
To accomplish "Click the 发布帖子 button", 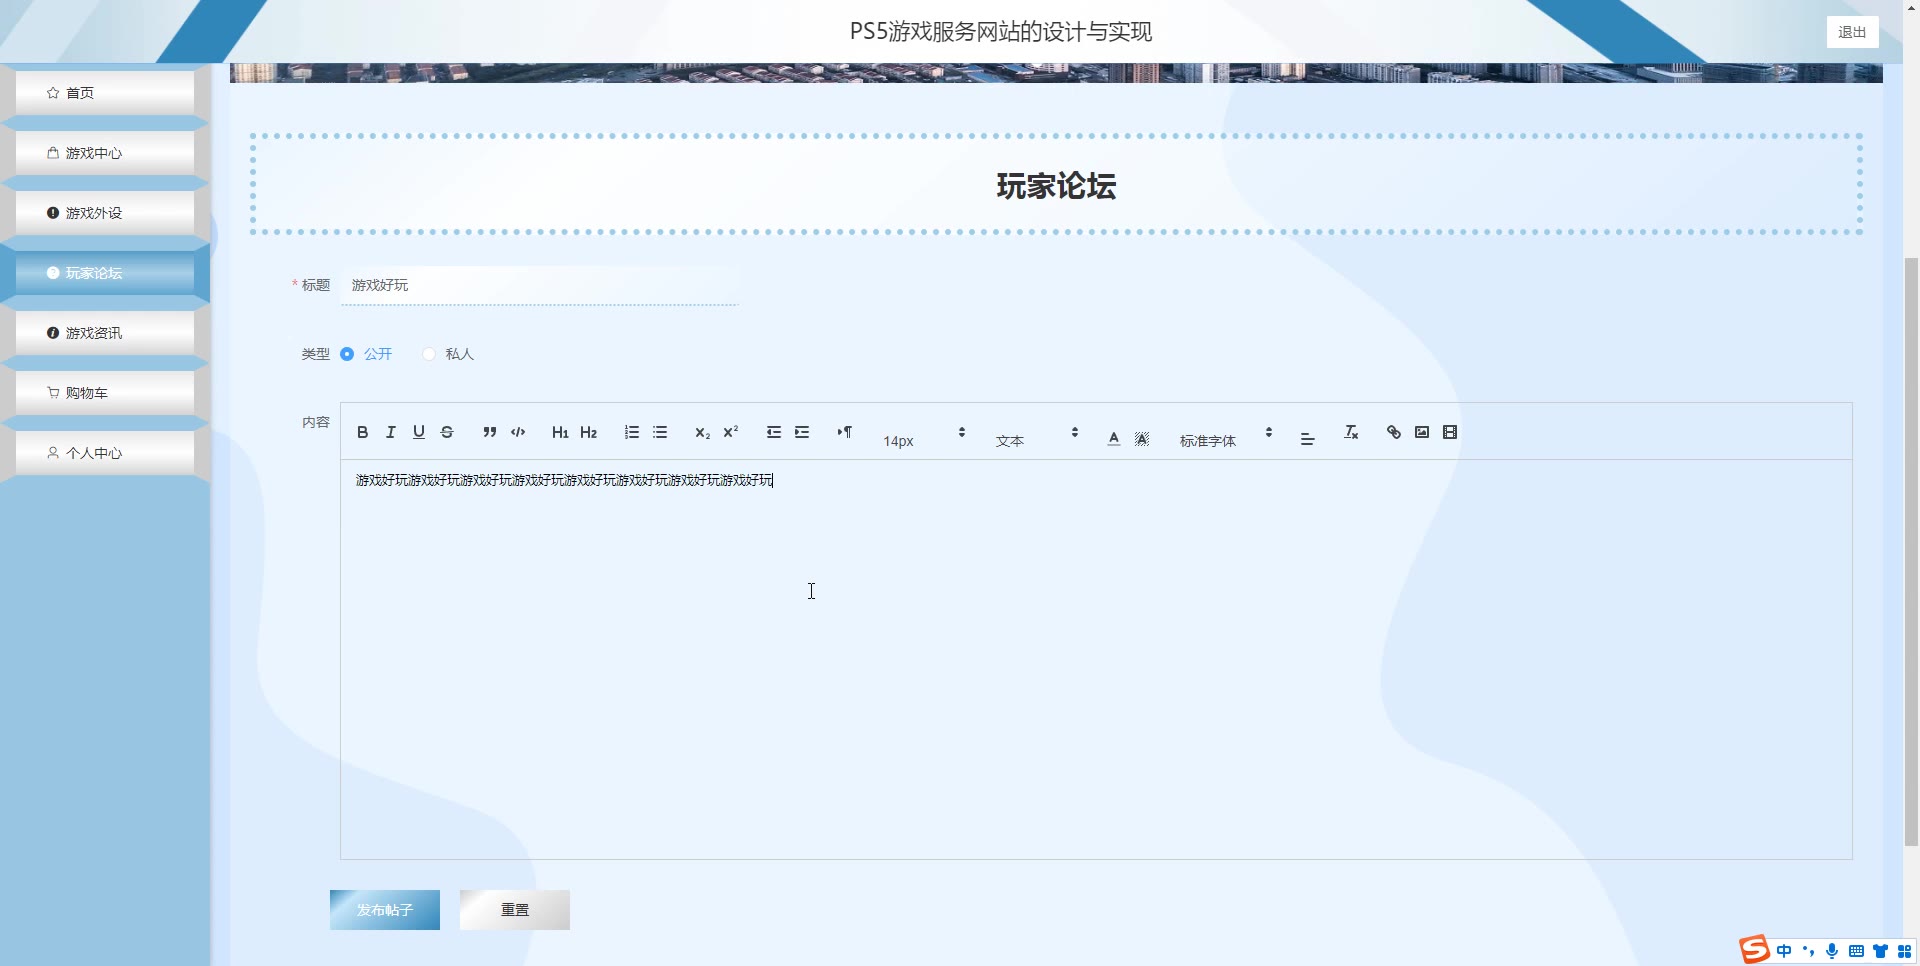I will click(385, 910).
